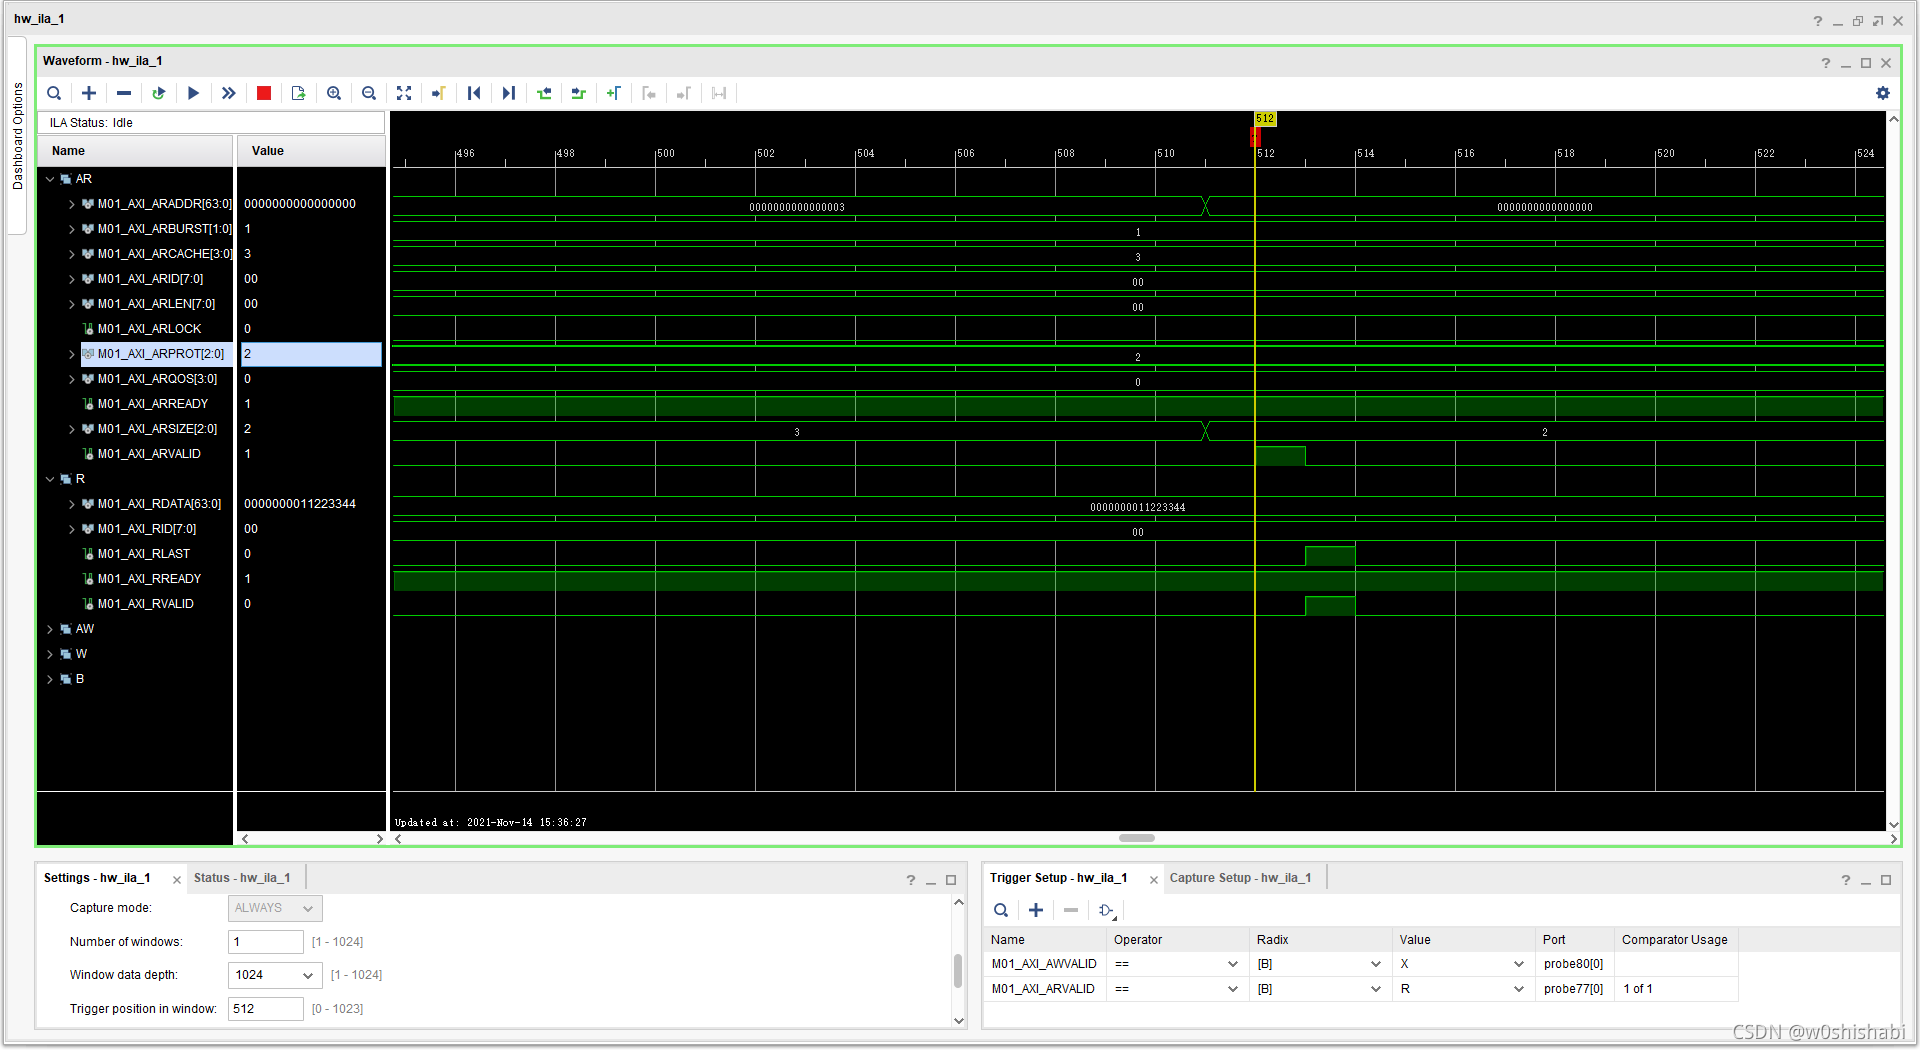The width and height of the screenshot is (1920, 1050).
Task: Click the Next Marker icon
Action: [x=684, y=93]
